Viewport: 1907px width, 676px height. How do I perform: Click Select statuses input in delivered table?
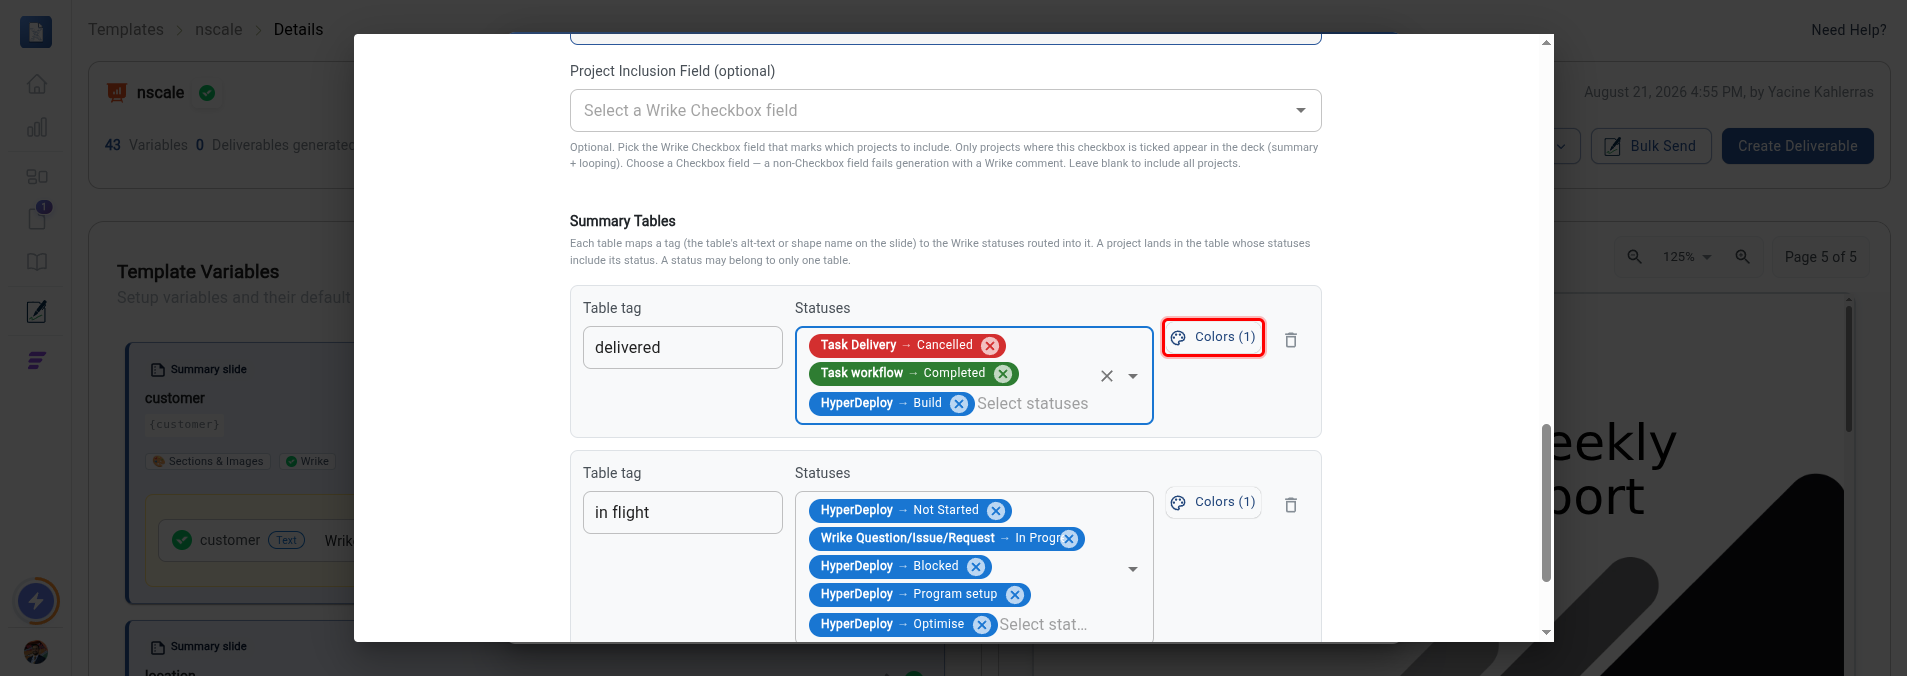[x=1033, y=404]
